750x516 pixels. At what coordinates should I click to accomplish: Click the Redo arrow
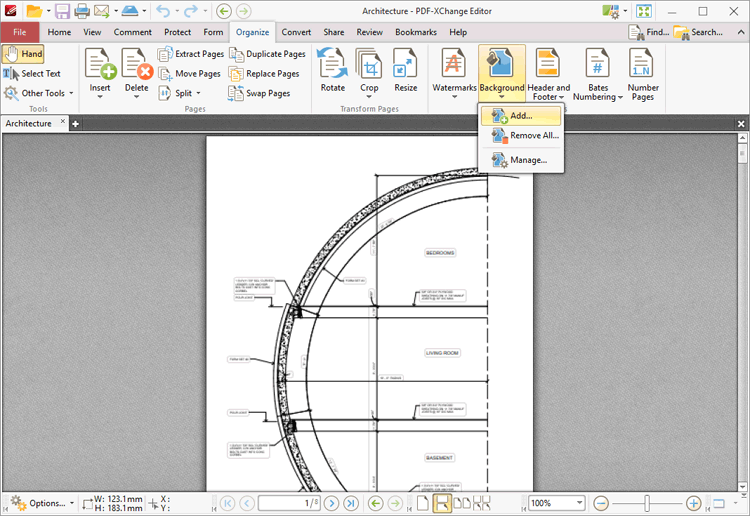pos(191,11)
